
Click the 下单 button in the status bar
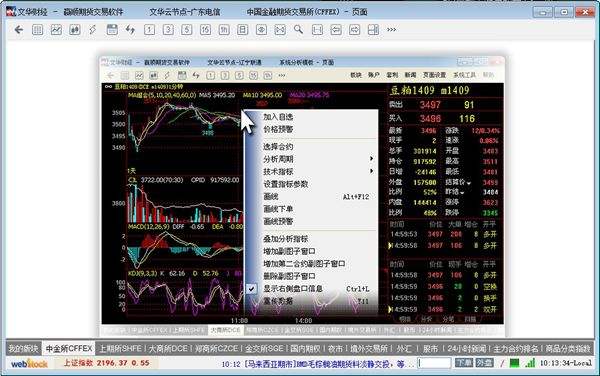(x=463, y=363)
